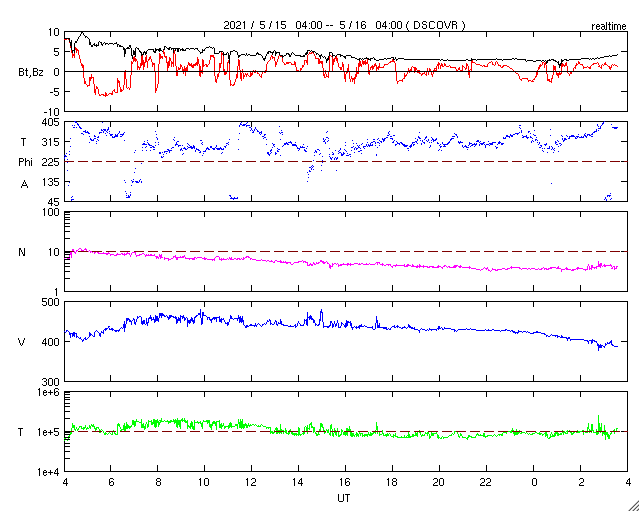Click the '400' tick label on velocity panel
The width and height of the screenshot is (640, 512).
pos(51,342)
